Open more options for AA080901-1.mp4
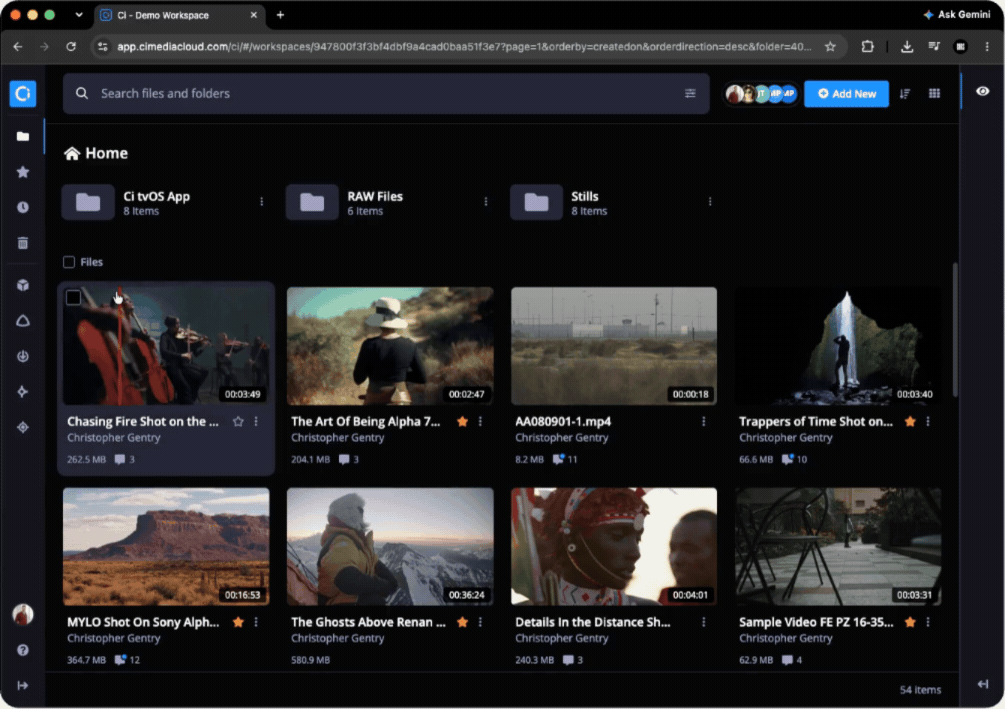 pos(704,421)
